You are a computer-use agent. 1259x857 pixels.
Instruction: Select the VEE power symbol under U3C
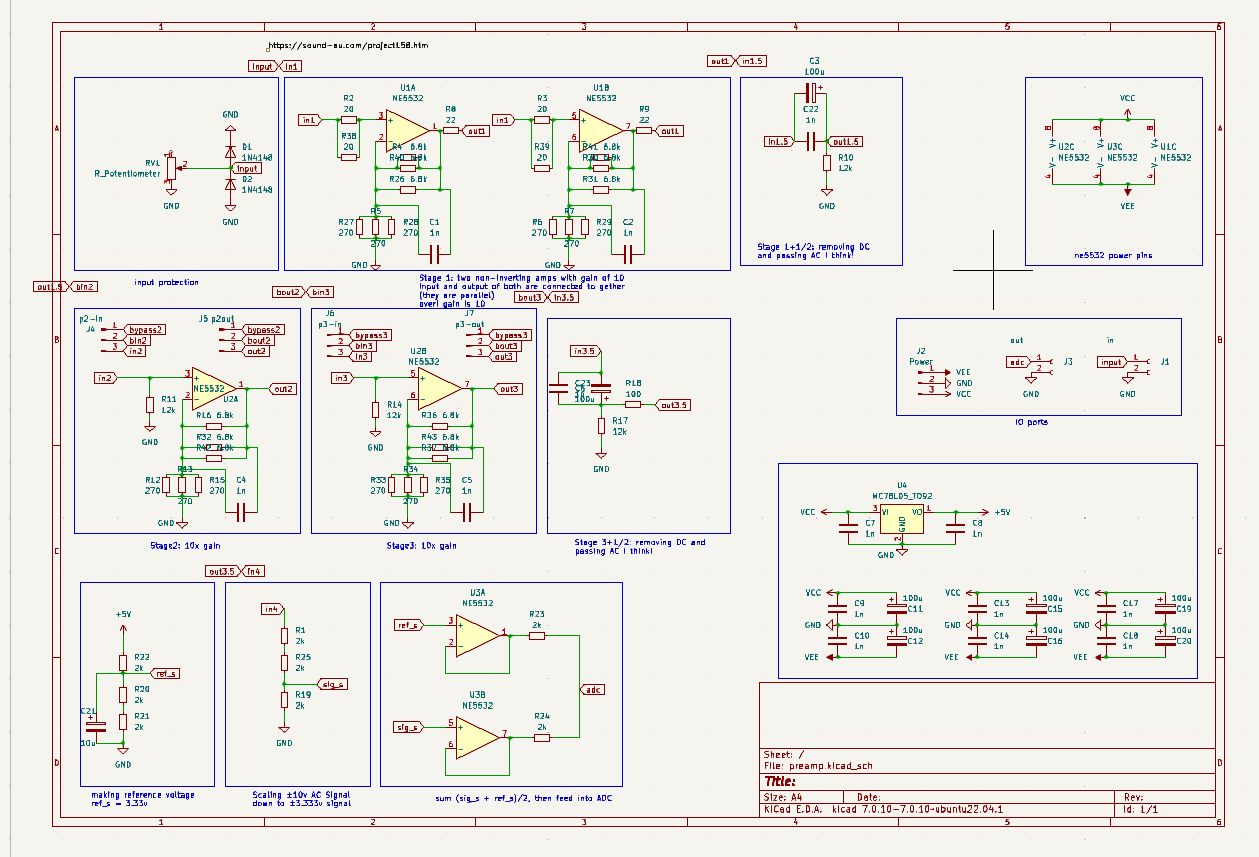1127,190
